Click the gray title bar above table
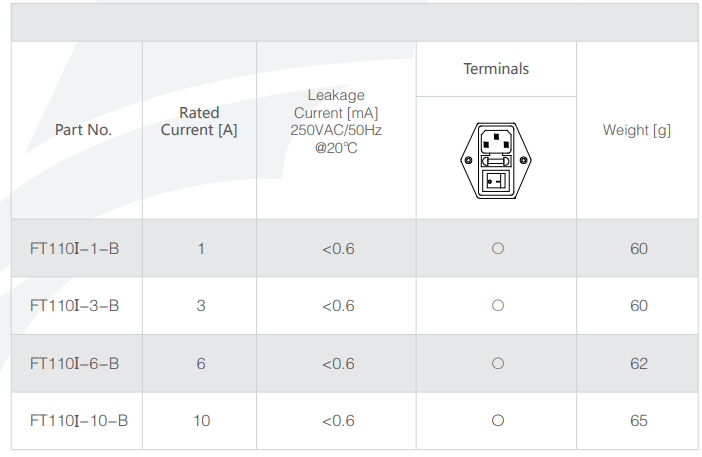 pos(355,22)
